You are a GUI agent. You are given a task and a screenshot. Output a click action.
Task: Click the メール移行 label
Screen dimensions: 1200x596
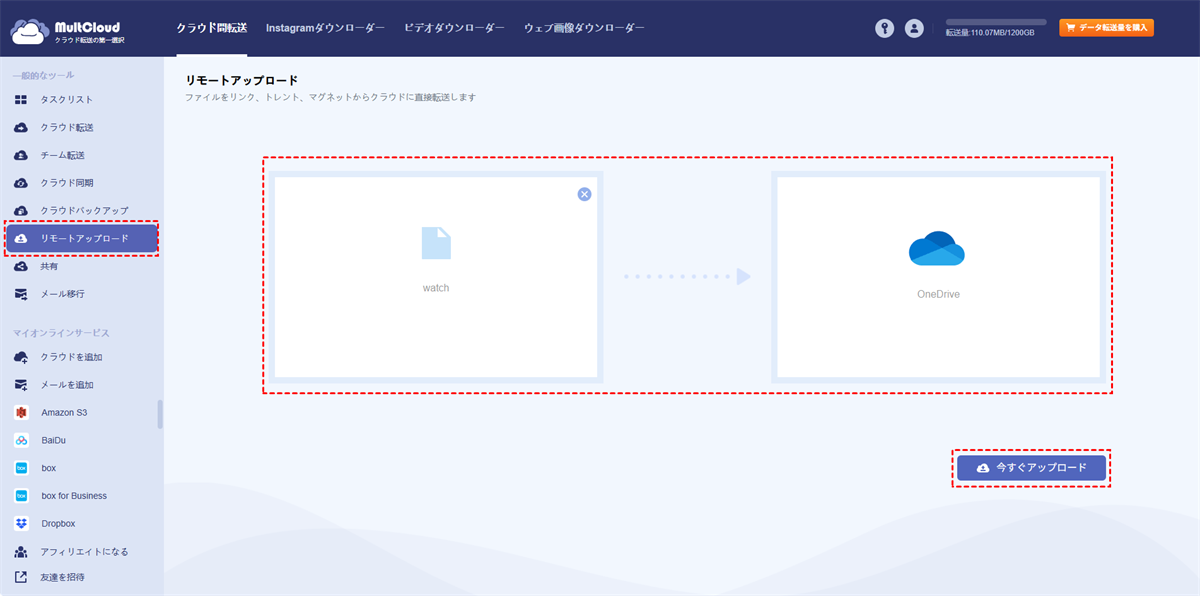click(x=63, y=295)
